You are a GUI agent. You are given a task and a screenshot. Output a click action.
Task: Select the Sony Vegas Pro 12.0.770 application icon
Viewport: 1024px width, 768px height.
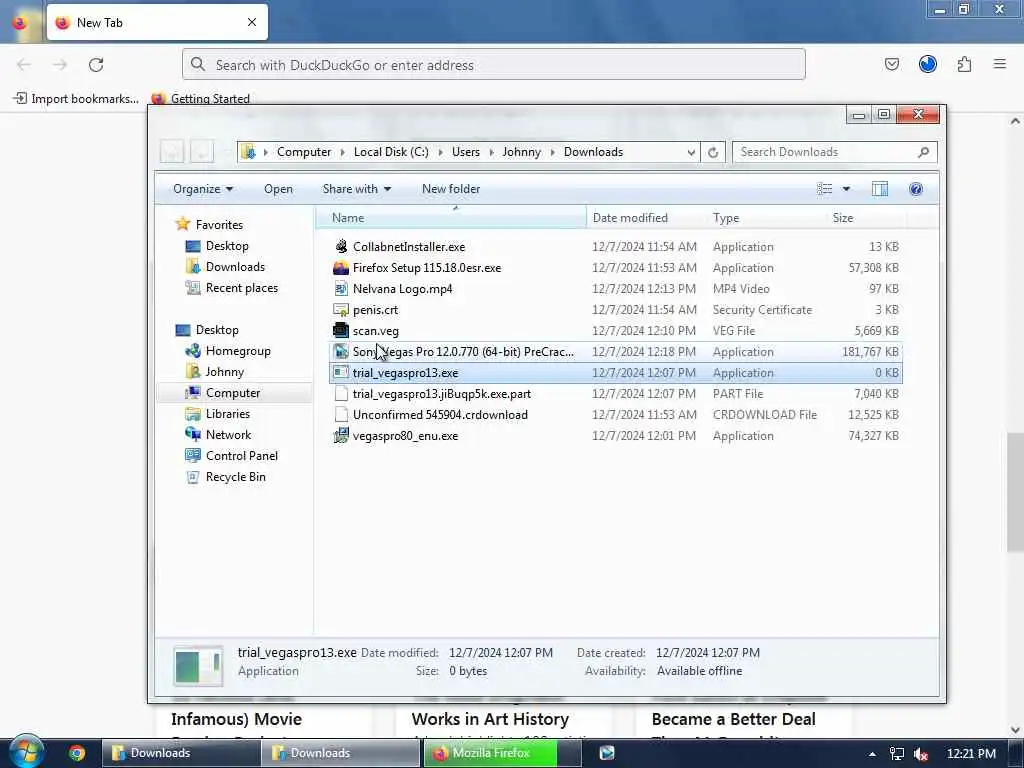[x=341, y=351]
